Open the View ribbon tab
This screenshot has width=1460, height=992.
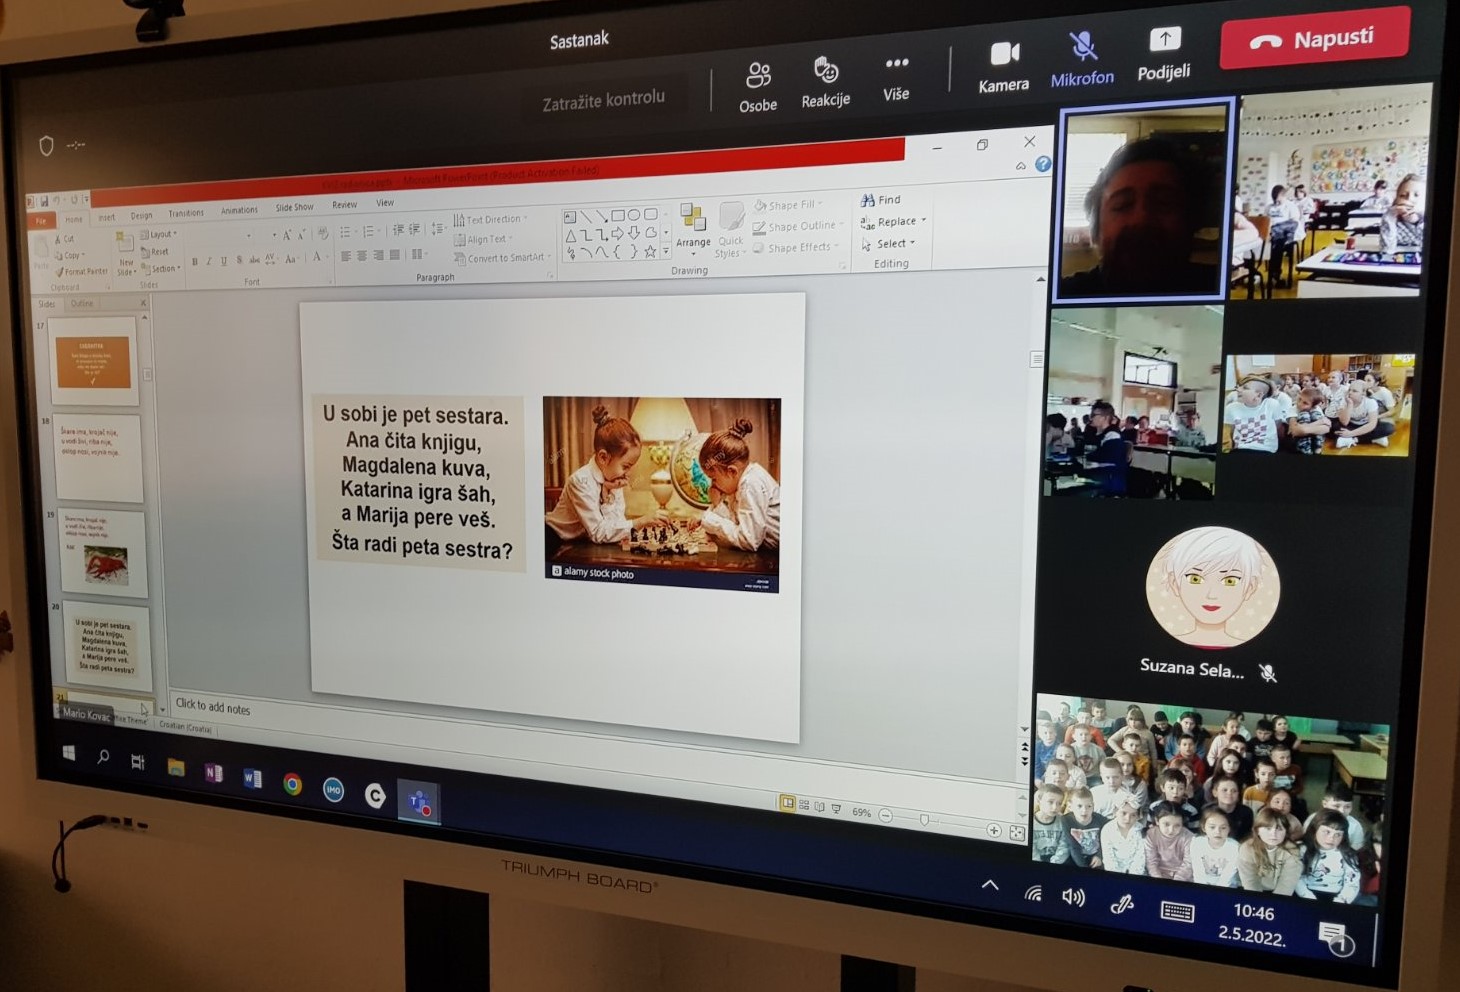click(385, 202)
